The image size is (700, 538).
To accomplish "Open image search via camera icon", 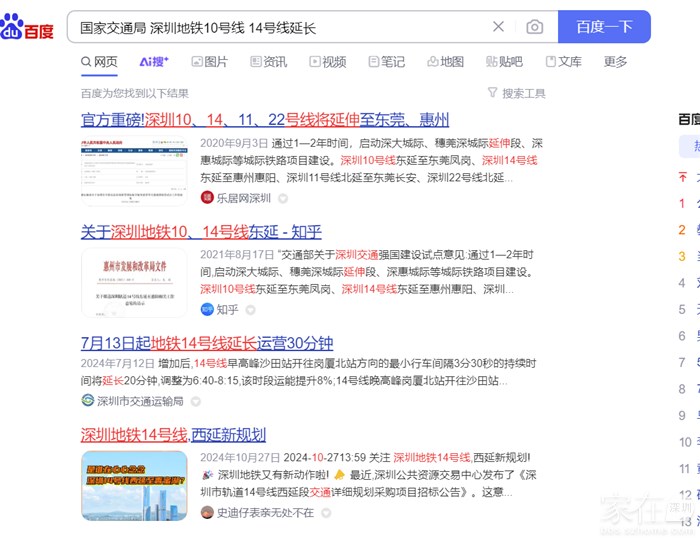I will tap(535, 27).
